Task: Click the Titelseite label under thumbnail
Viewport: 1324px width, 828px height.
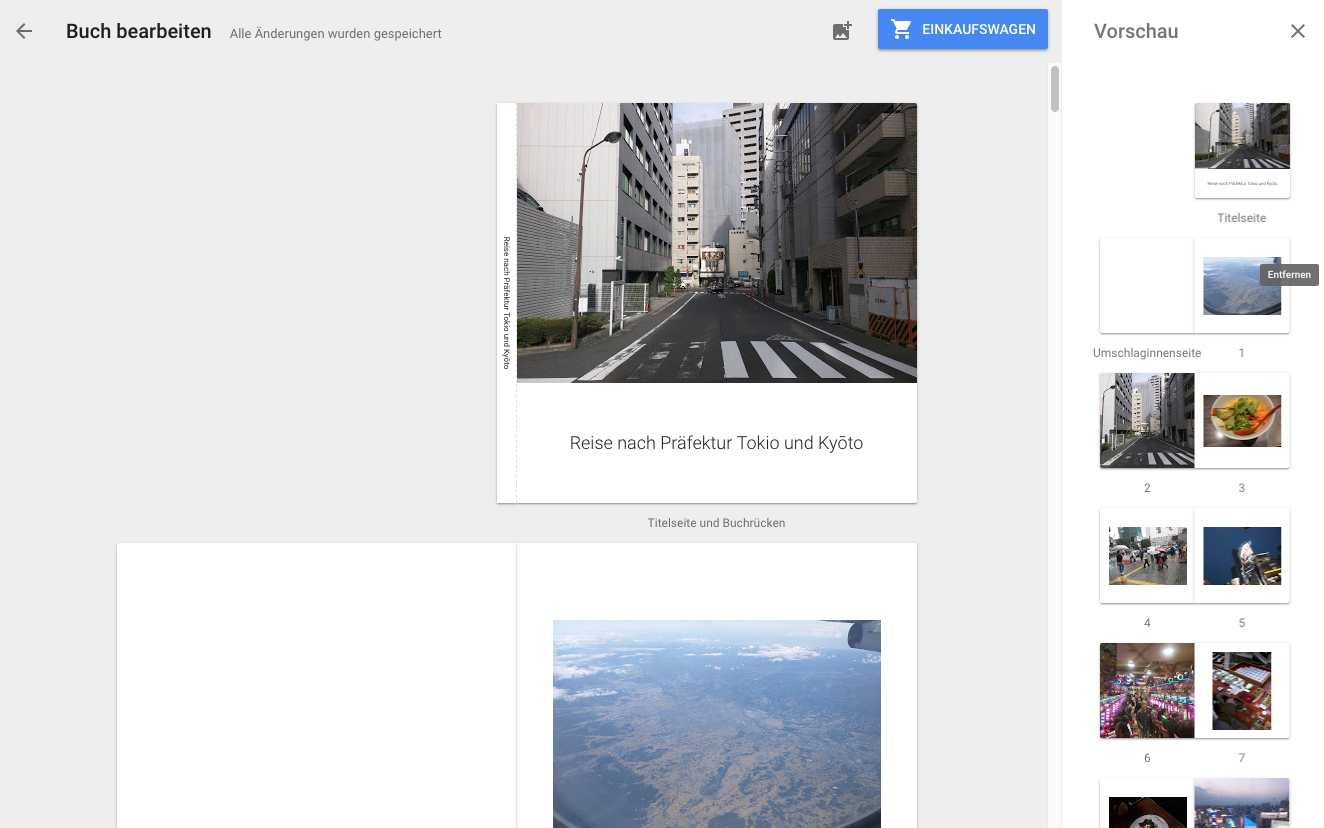Action: pyautogui.click(x=1242, y=218)
